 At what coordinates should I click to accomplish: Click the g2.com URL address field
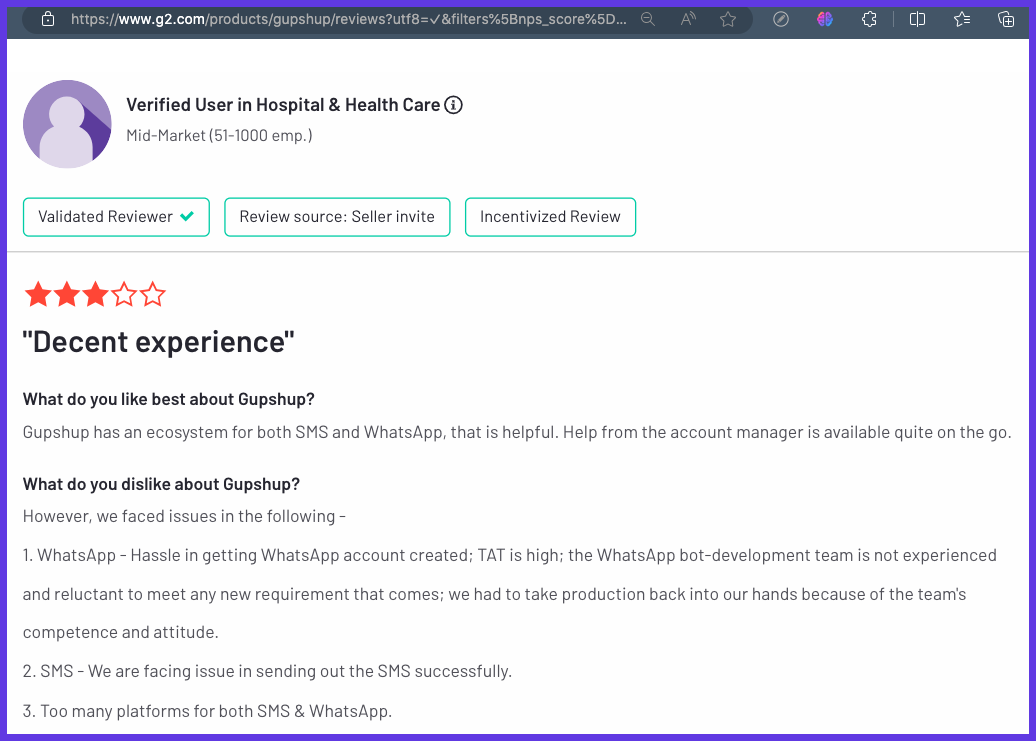[x=348, y=19]
